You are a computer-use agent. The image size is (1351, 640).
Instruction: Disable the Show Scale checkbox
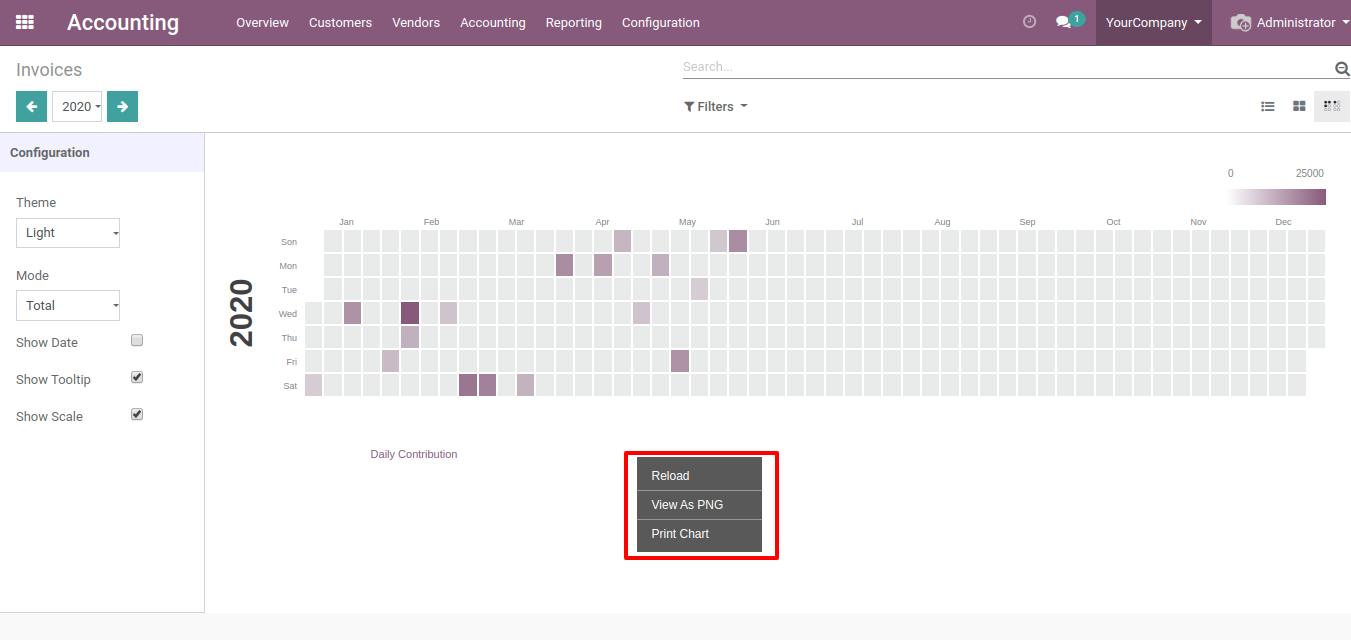[x=137, y=415]
